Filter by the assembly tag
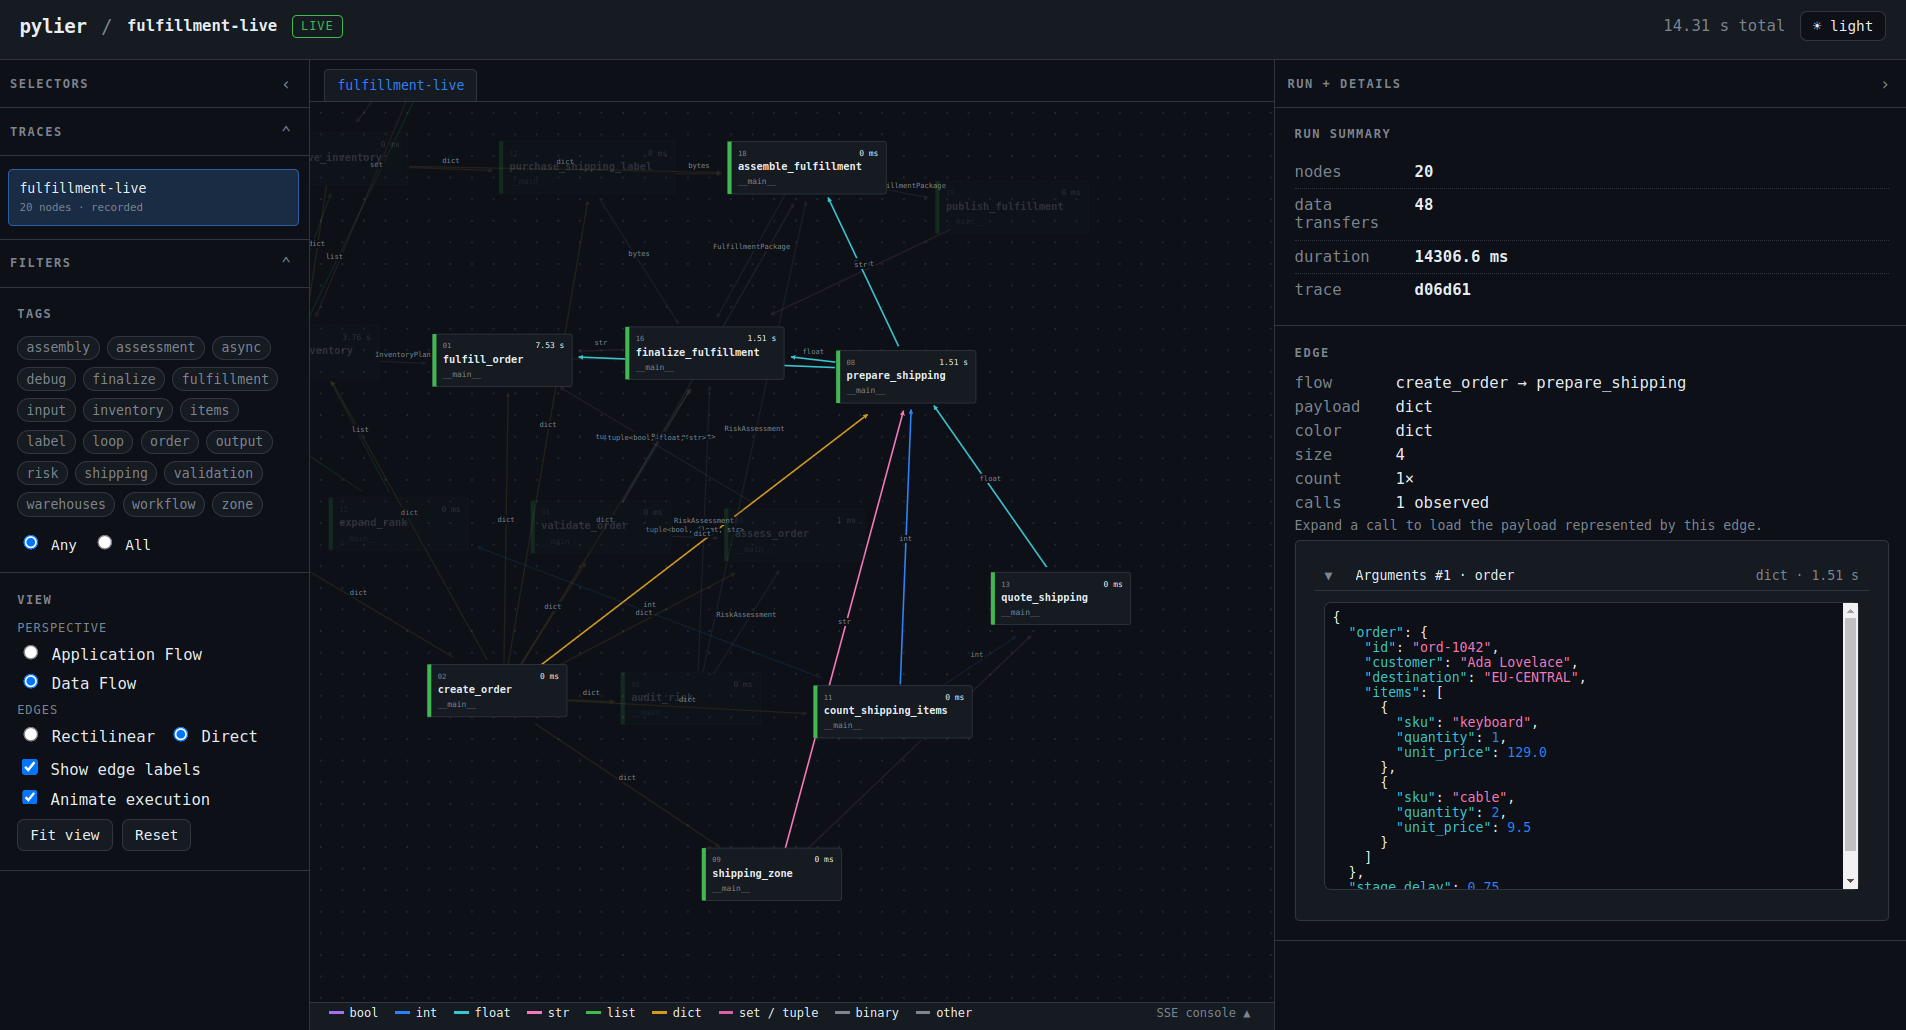This screenshot has height=1030, width=1906. pos(58,347)
